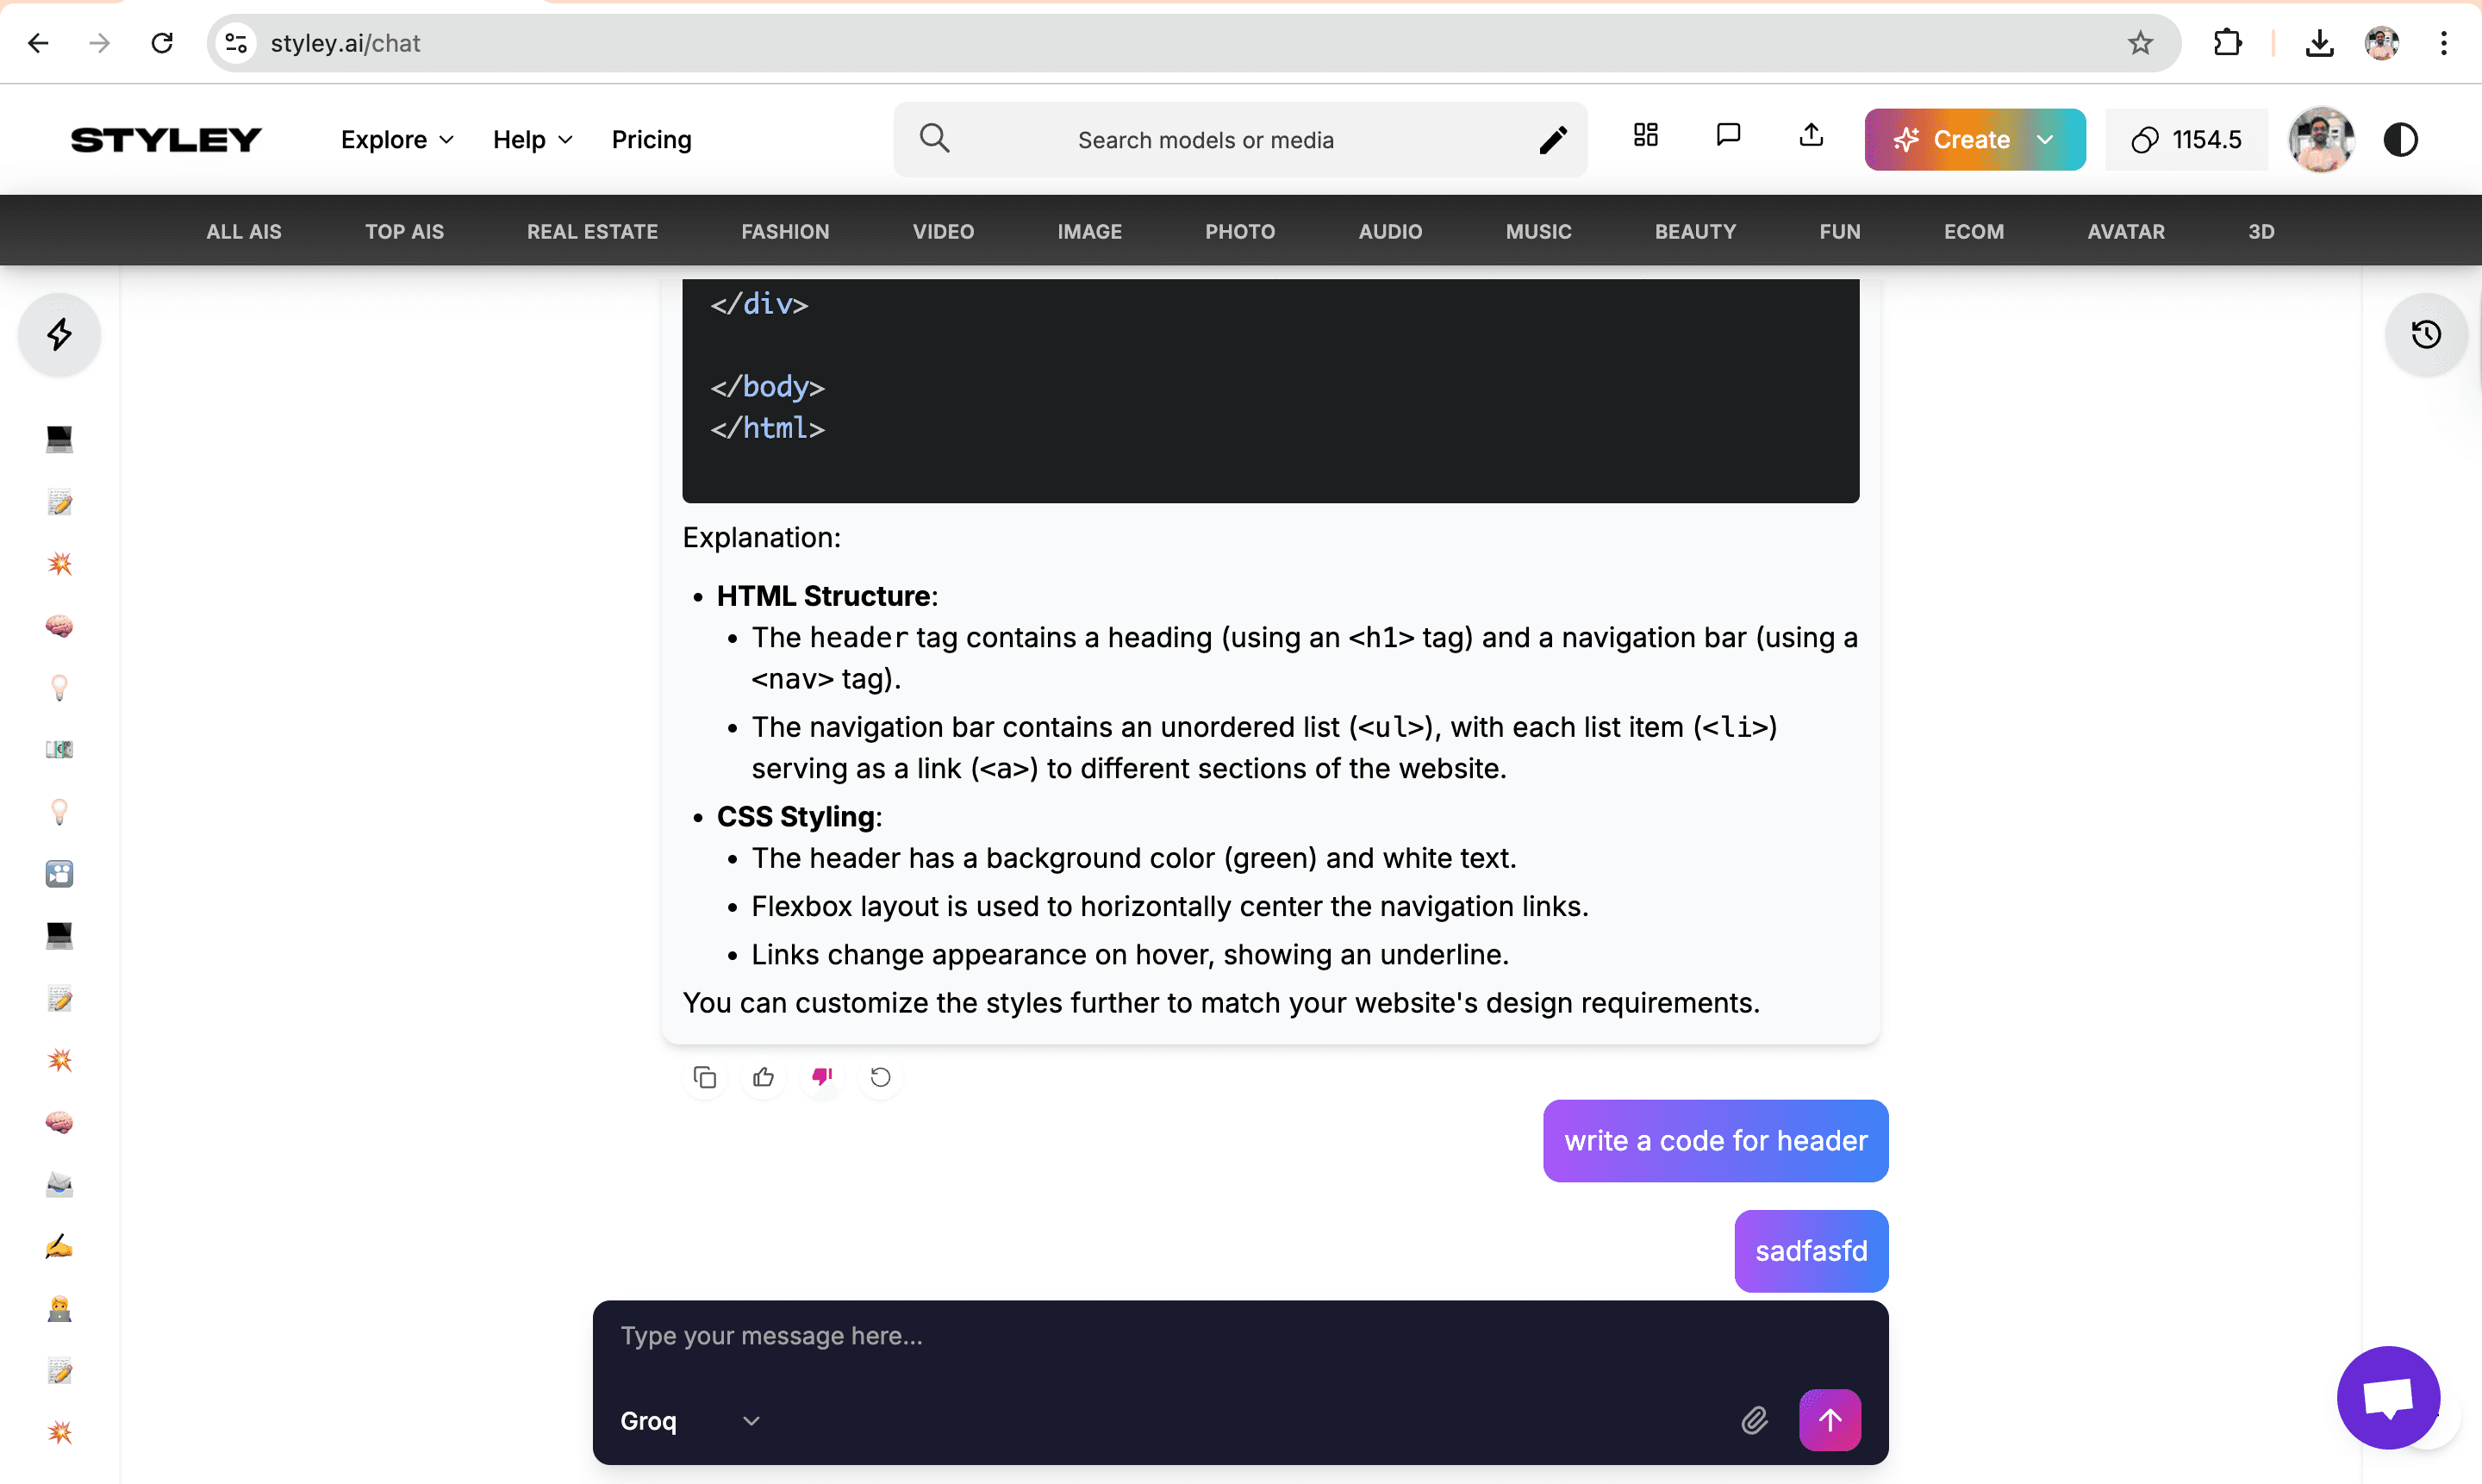Expand the Create button chevron
Viewport: 2482px width, 1484px height.
tap(2046, 140)
